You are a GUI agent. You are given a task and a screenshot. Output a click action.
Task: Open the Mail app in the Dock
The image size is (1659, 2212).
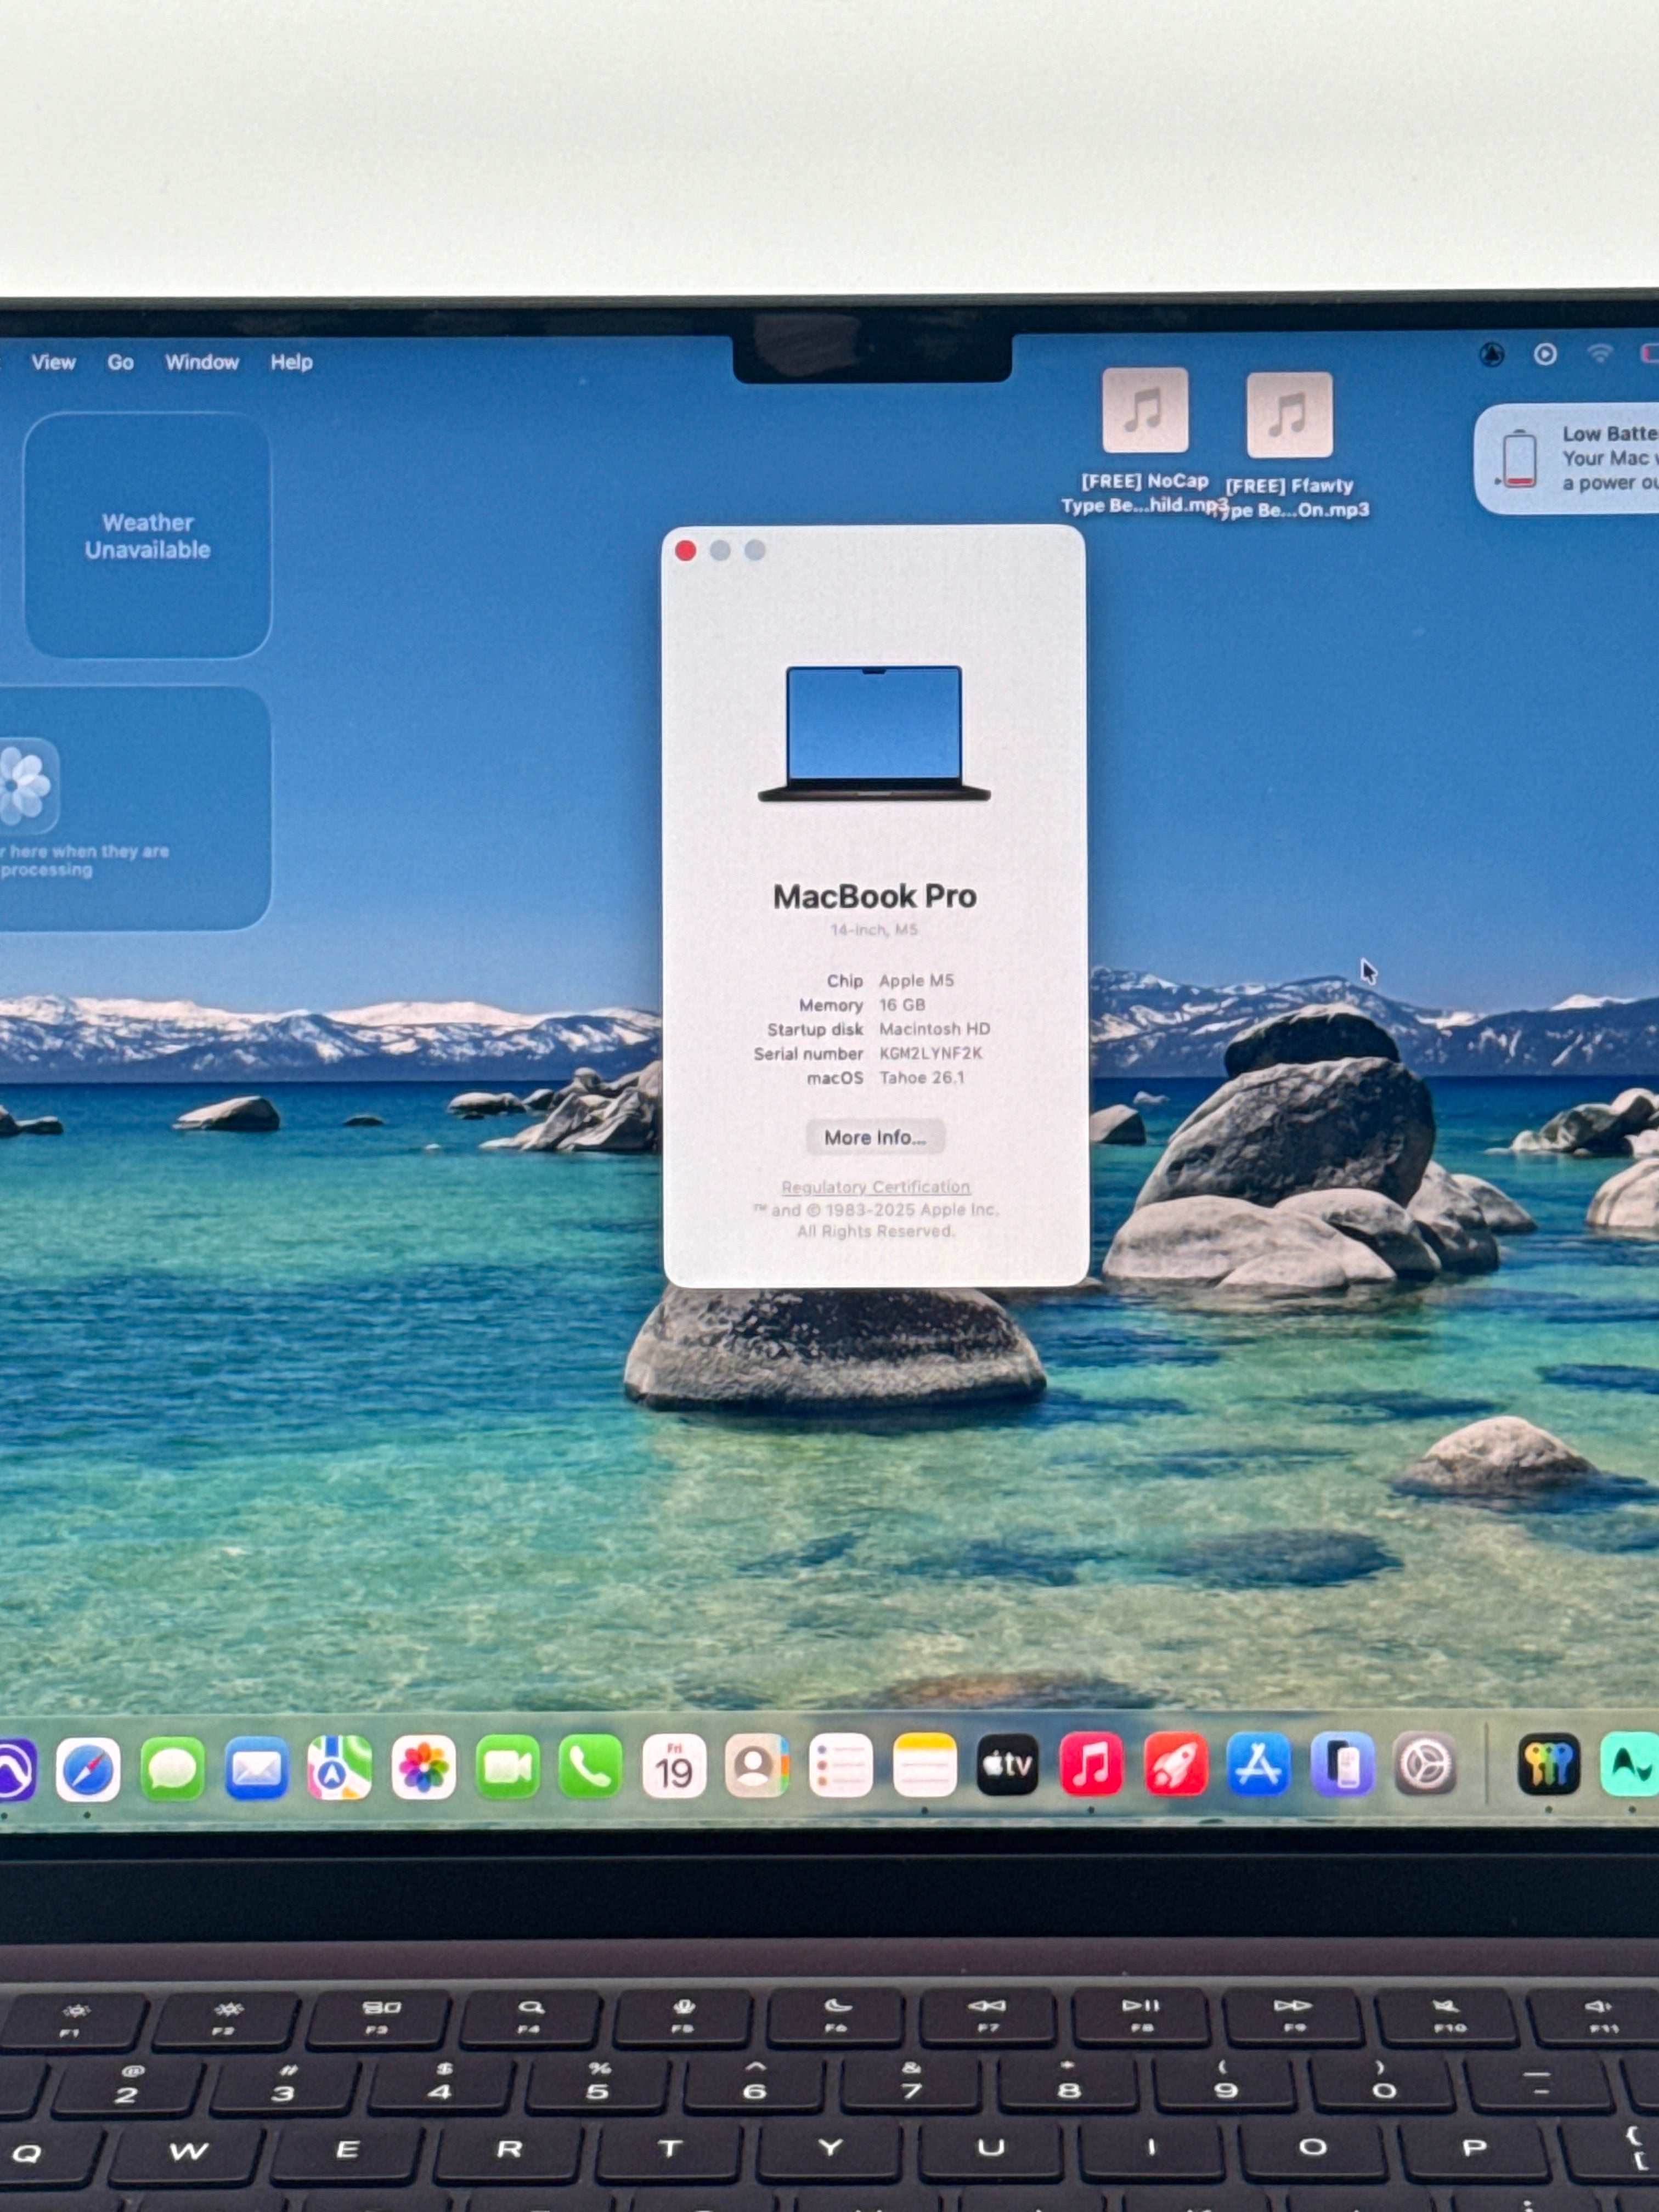(256, 1768)
